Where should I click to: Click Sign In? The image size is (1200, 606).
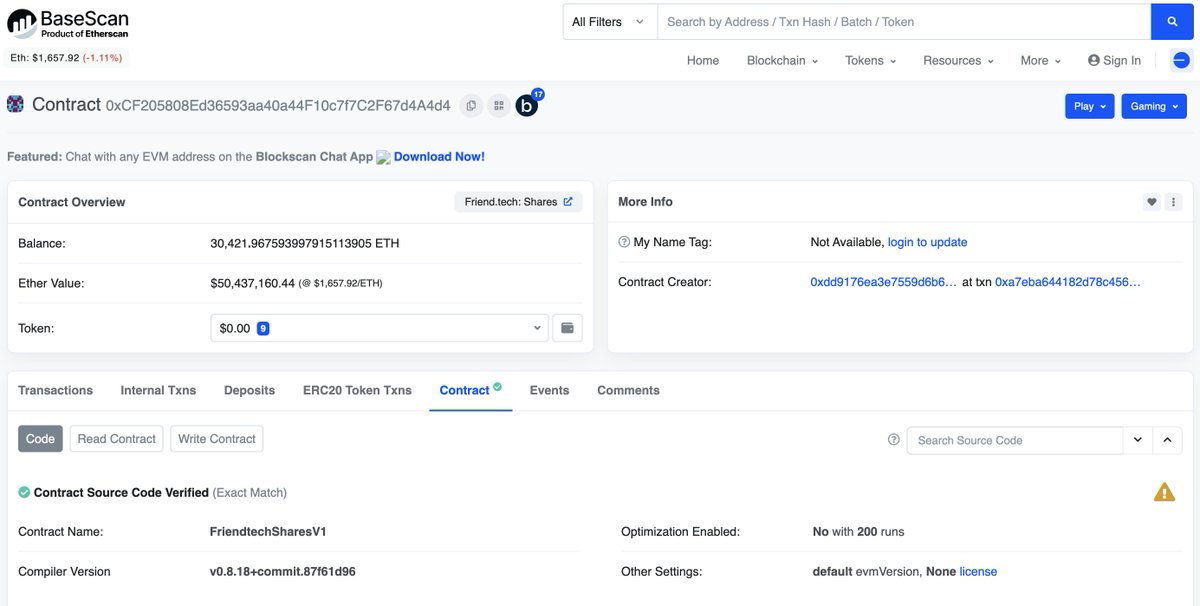pos(1122,60)
